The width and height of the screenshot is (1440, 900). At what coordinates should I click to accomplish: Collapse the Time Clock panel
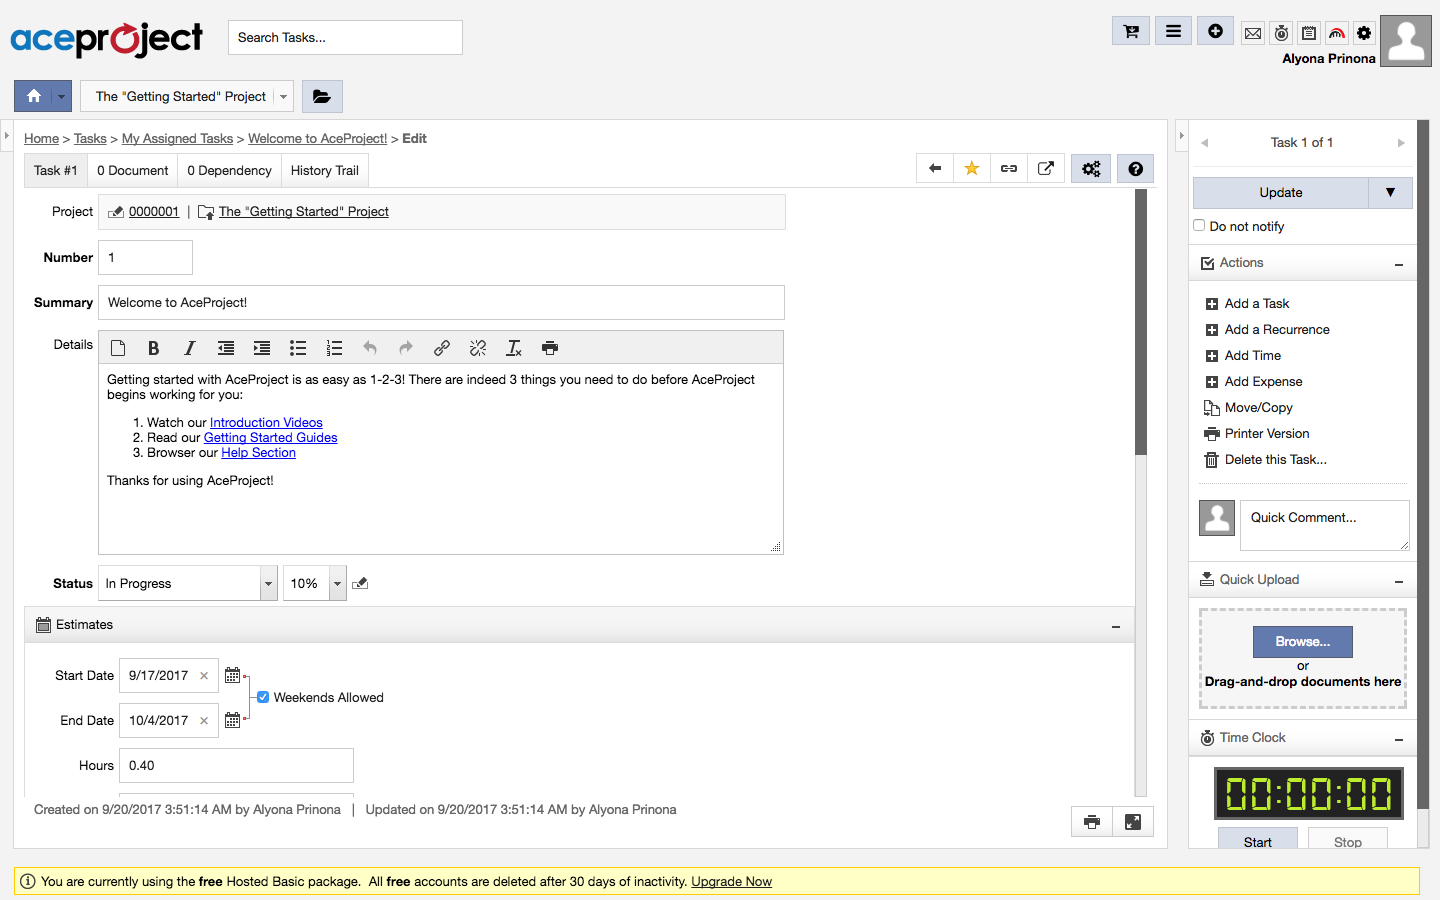tap(1399, 739)
